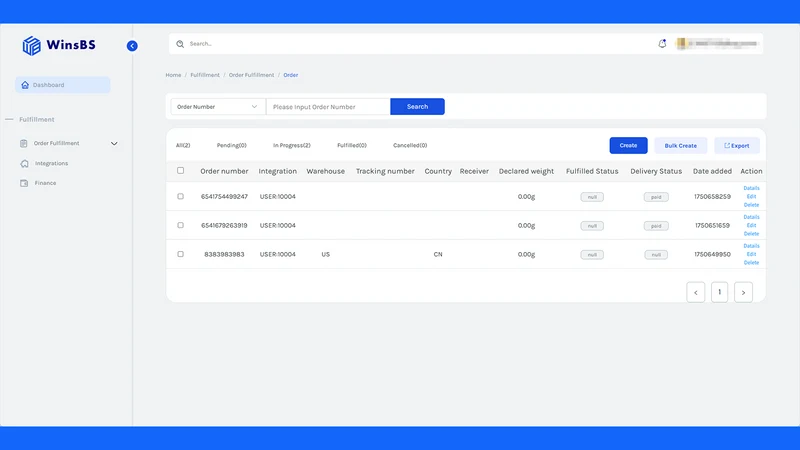Click the Date added column header
Image resolution: width=800 pixels, height=450 pixels.
coord(712,171)
